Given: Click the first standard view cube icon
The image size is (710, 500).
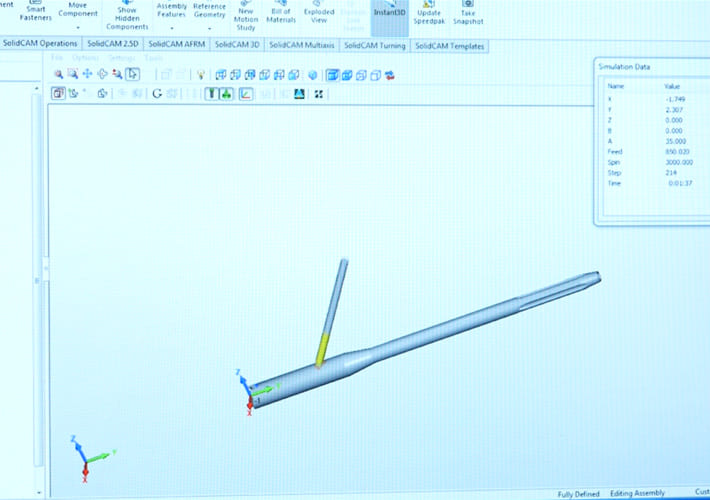Looking at the screenshot, I should click(221, 75).
